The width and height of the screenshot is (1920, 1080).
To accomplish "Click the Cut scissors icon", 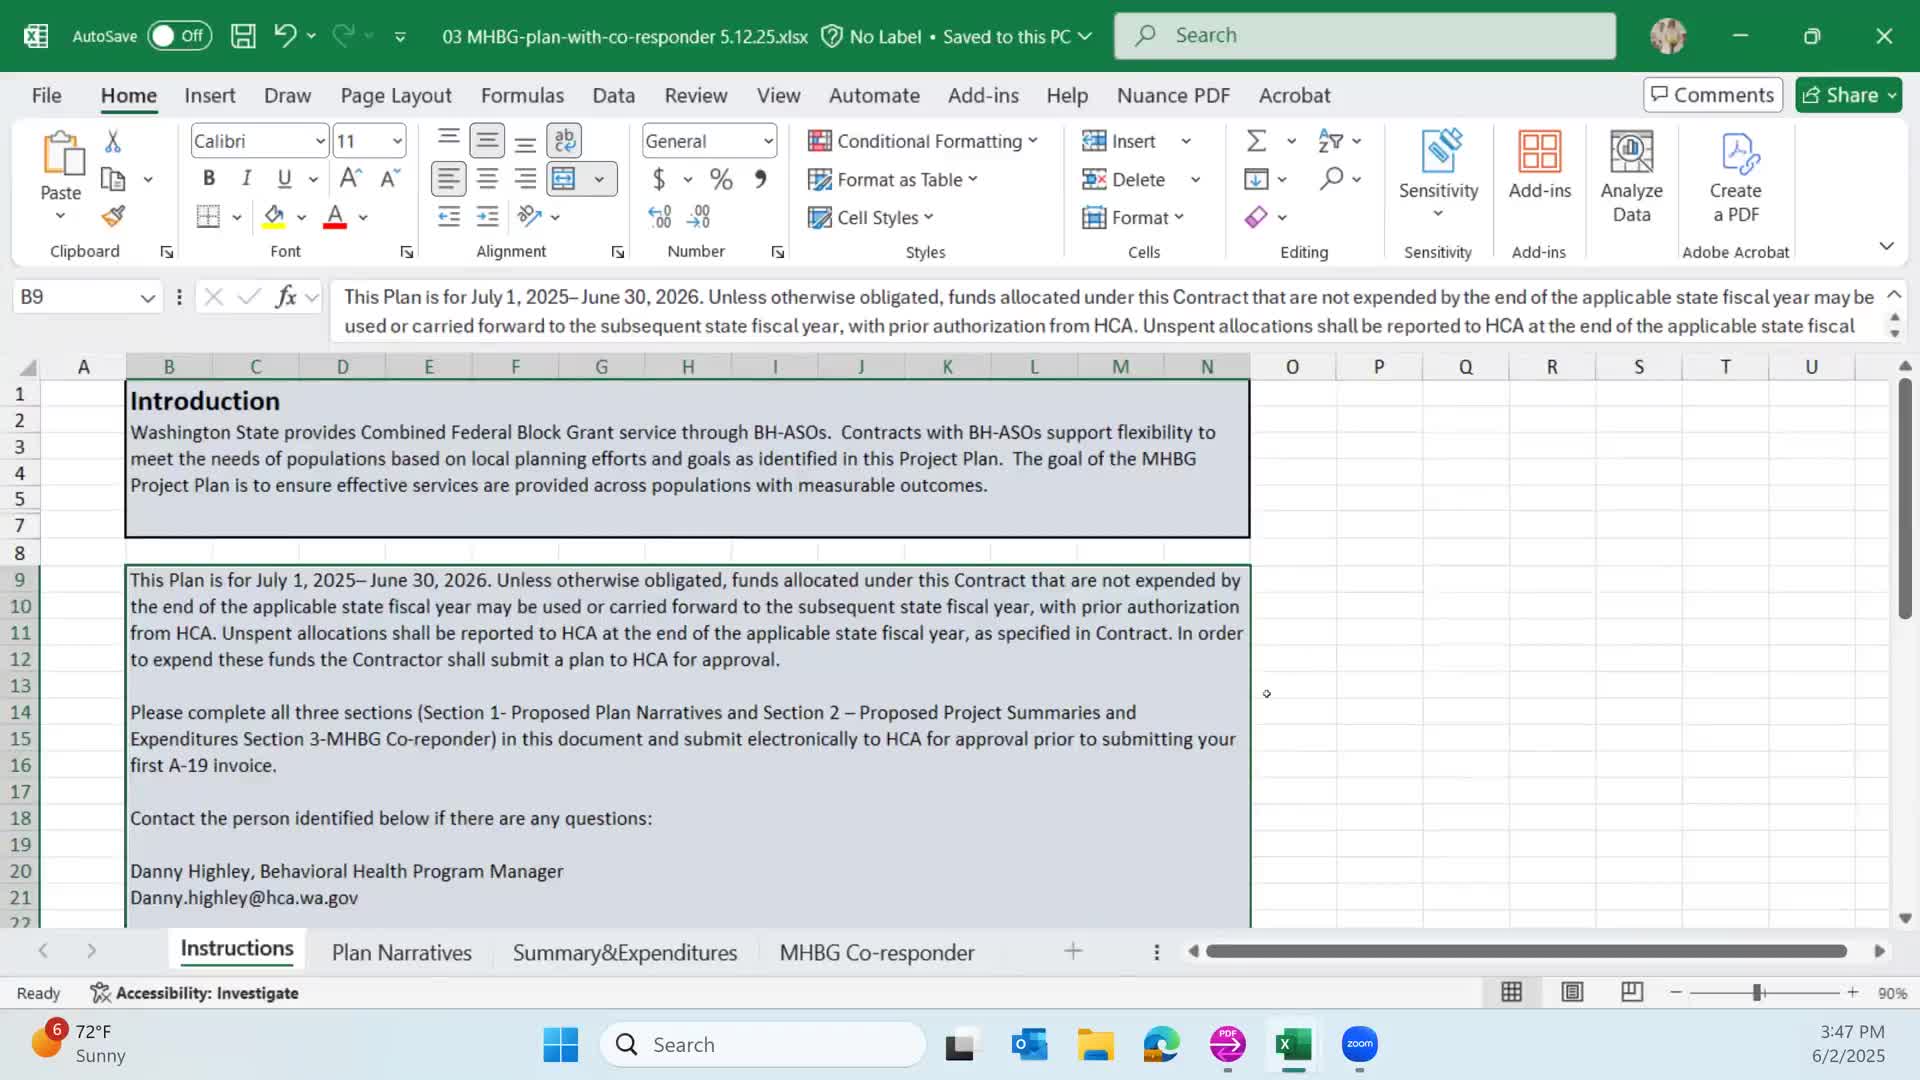I will [113, 142].
